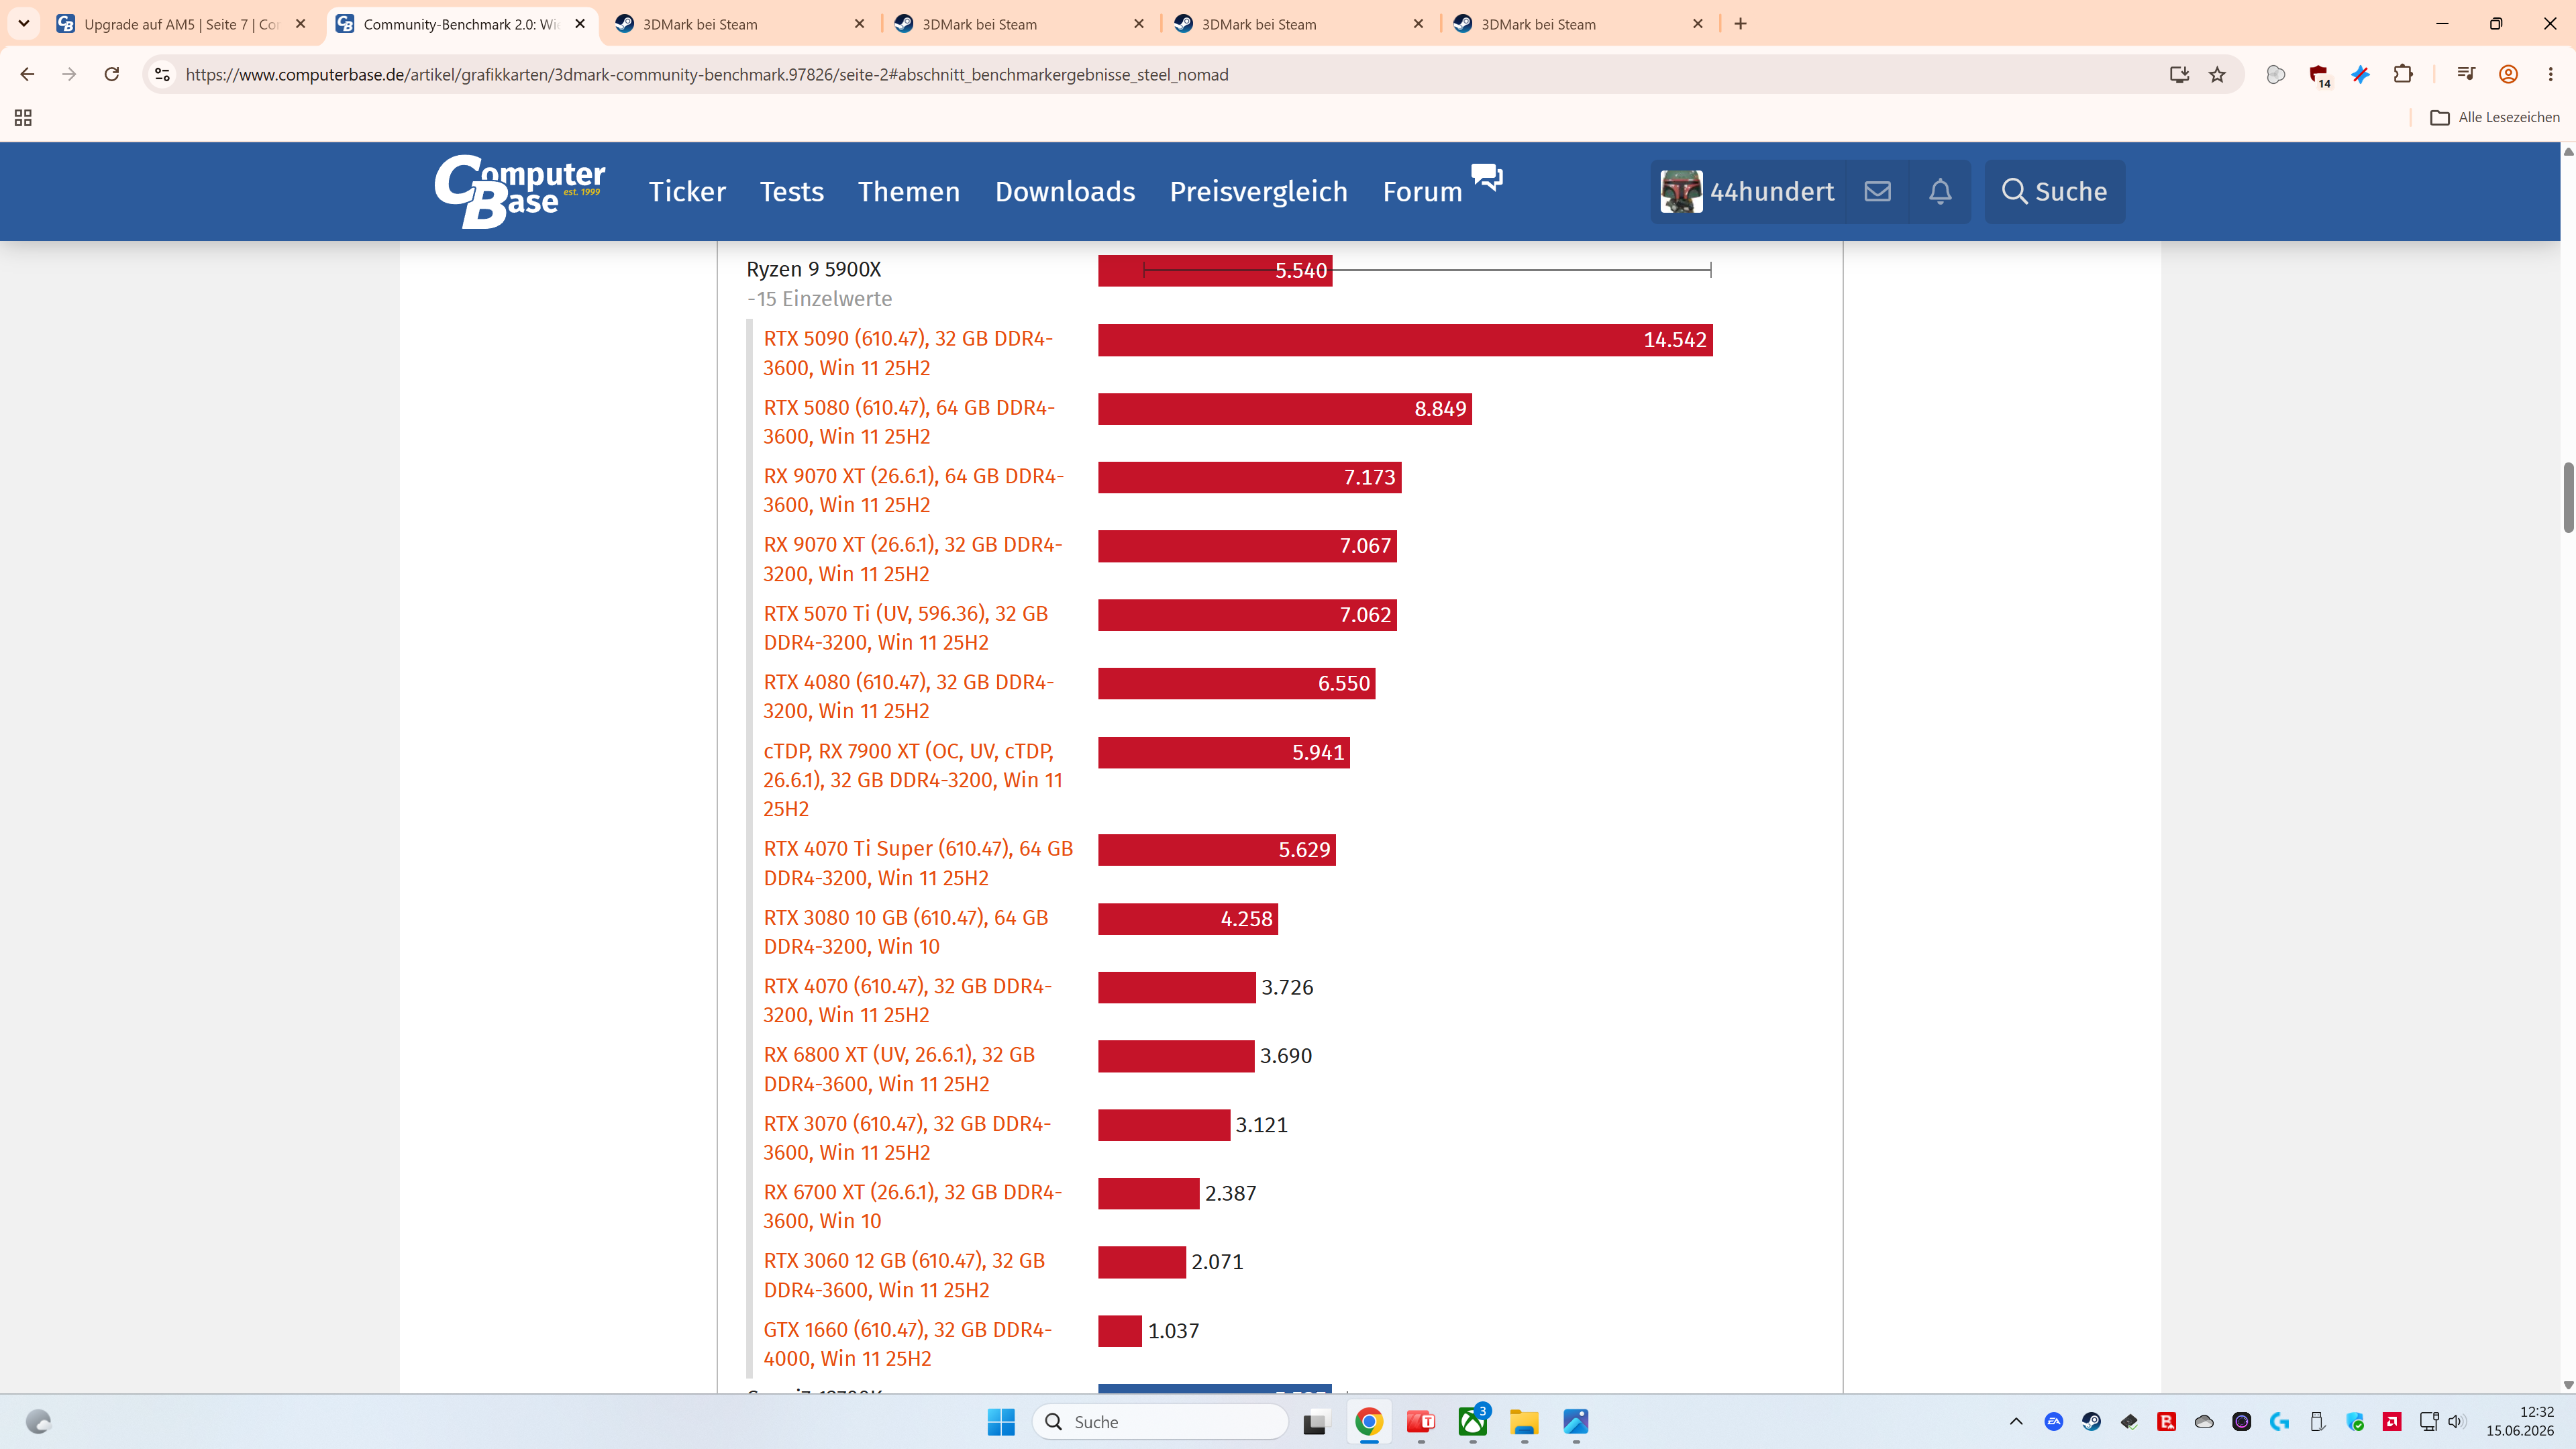Open the RTX 5080 64 GB DDR4-3600 entry

pos(909,422)
